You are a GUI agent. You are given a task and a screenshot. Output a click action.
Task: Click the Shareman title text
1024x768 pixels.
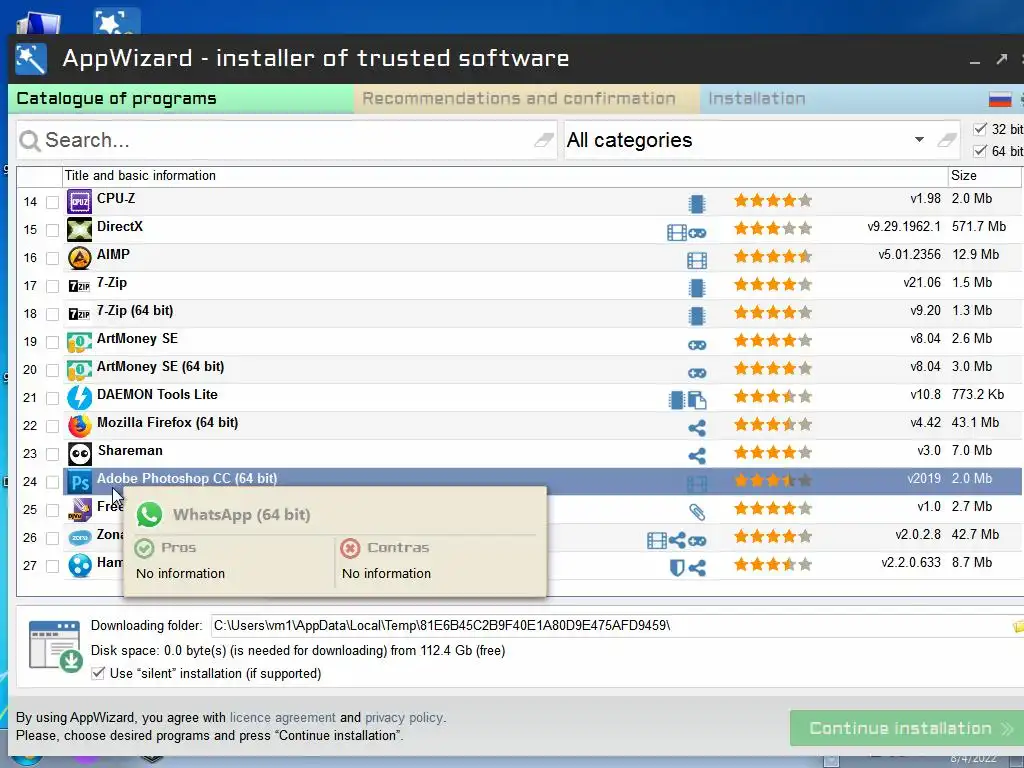tap(130, 451)
